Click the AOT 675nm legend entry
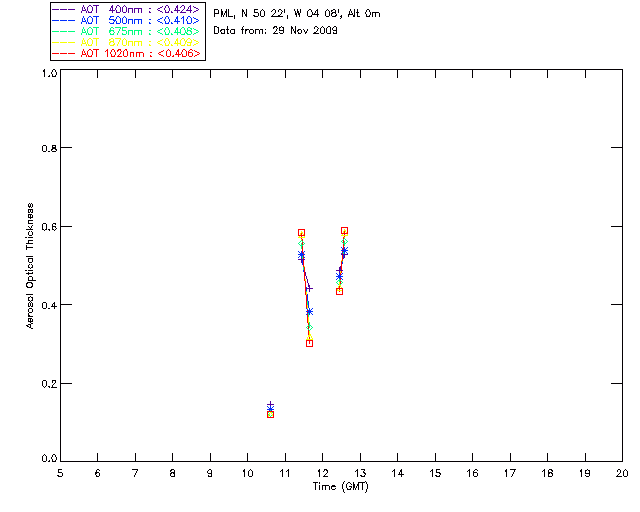640x512 pixels. pyautogui.click(x=127, y=31)
